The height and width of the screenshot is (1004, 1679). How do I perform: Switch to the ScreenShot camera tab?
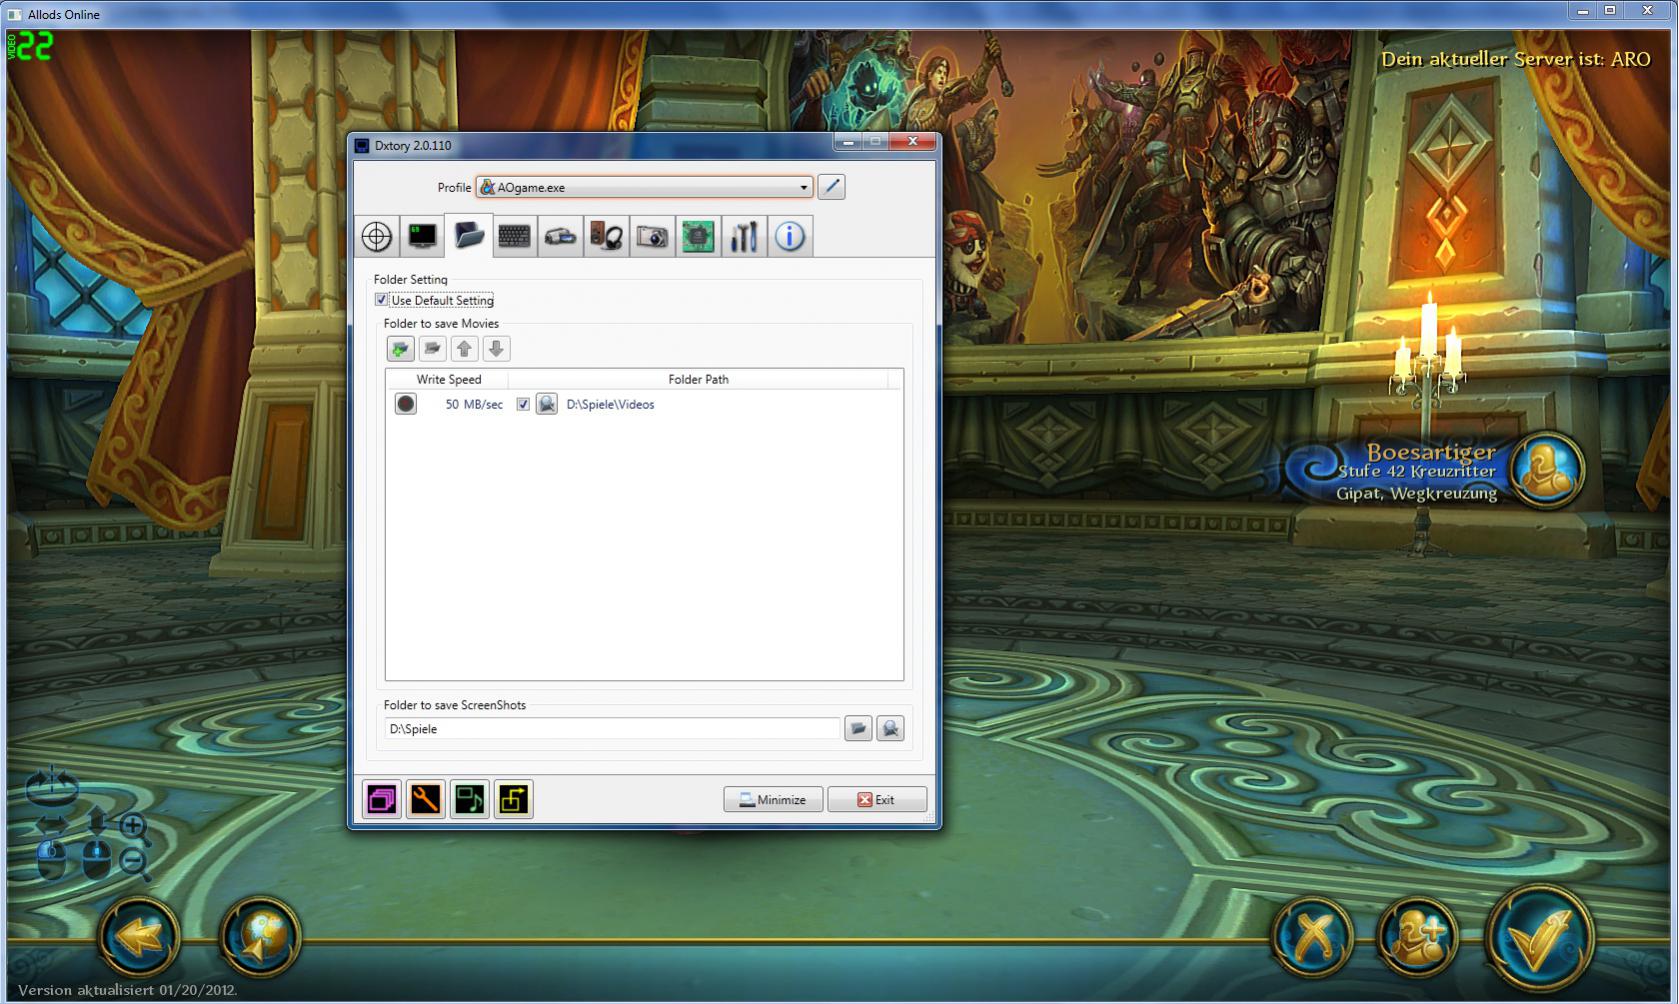(652, 237)
